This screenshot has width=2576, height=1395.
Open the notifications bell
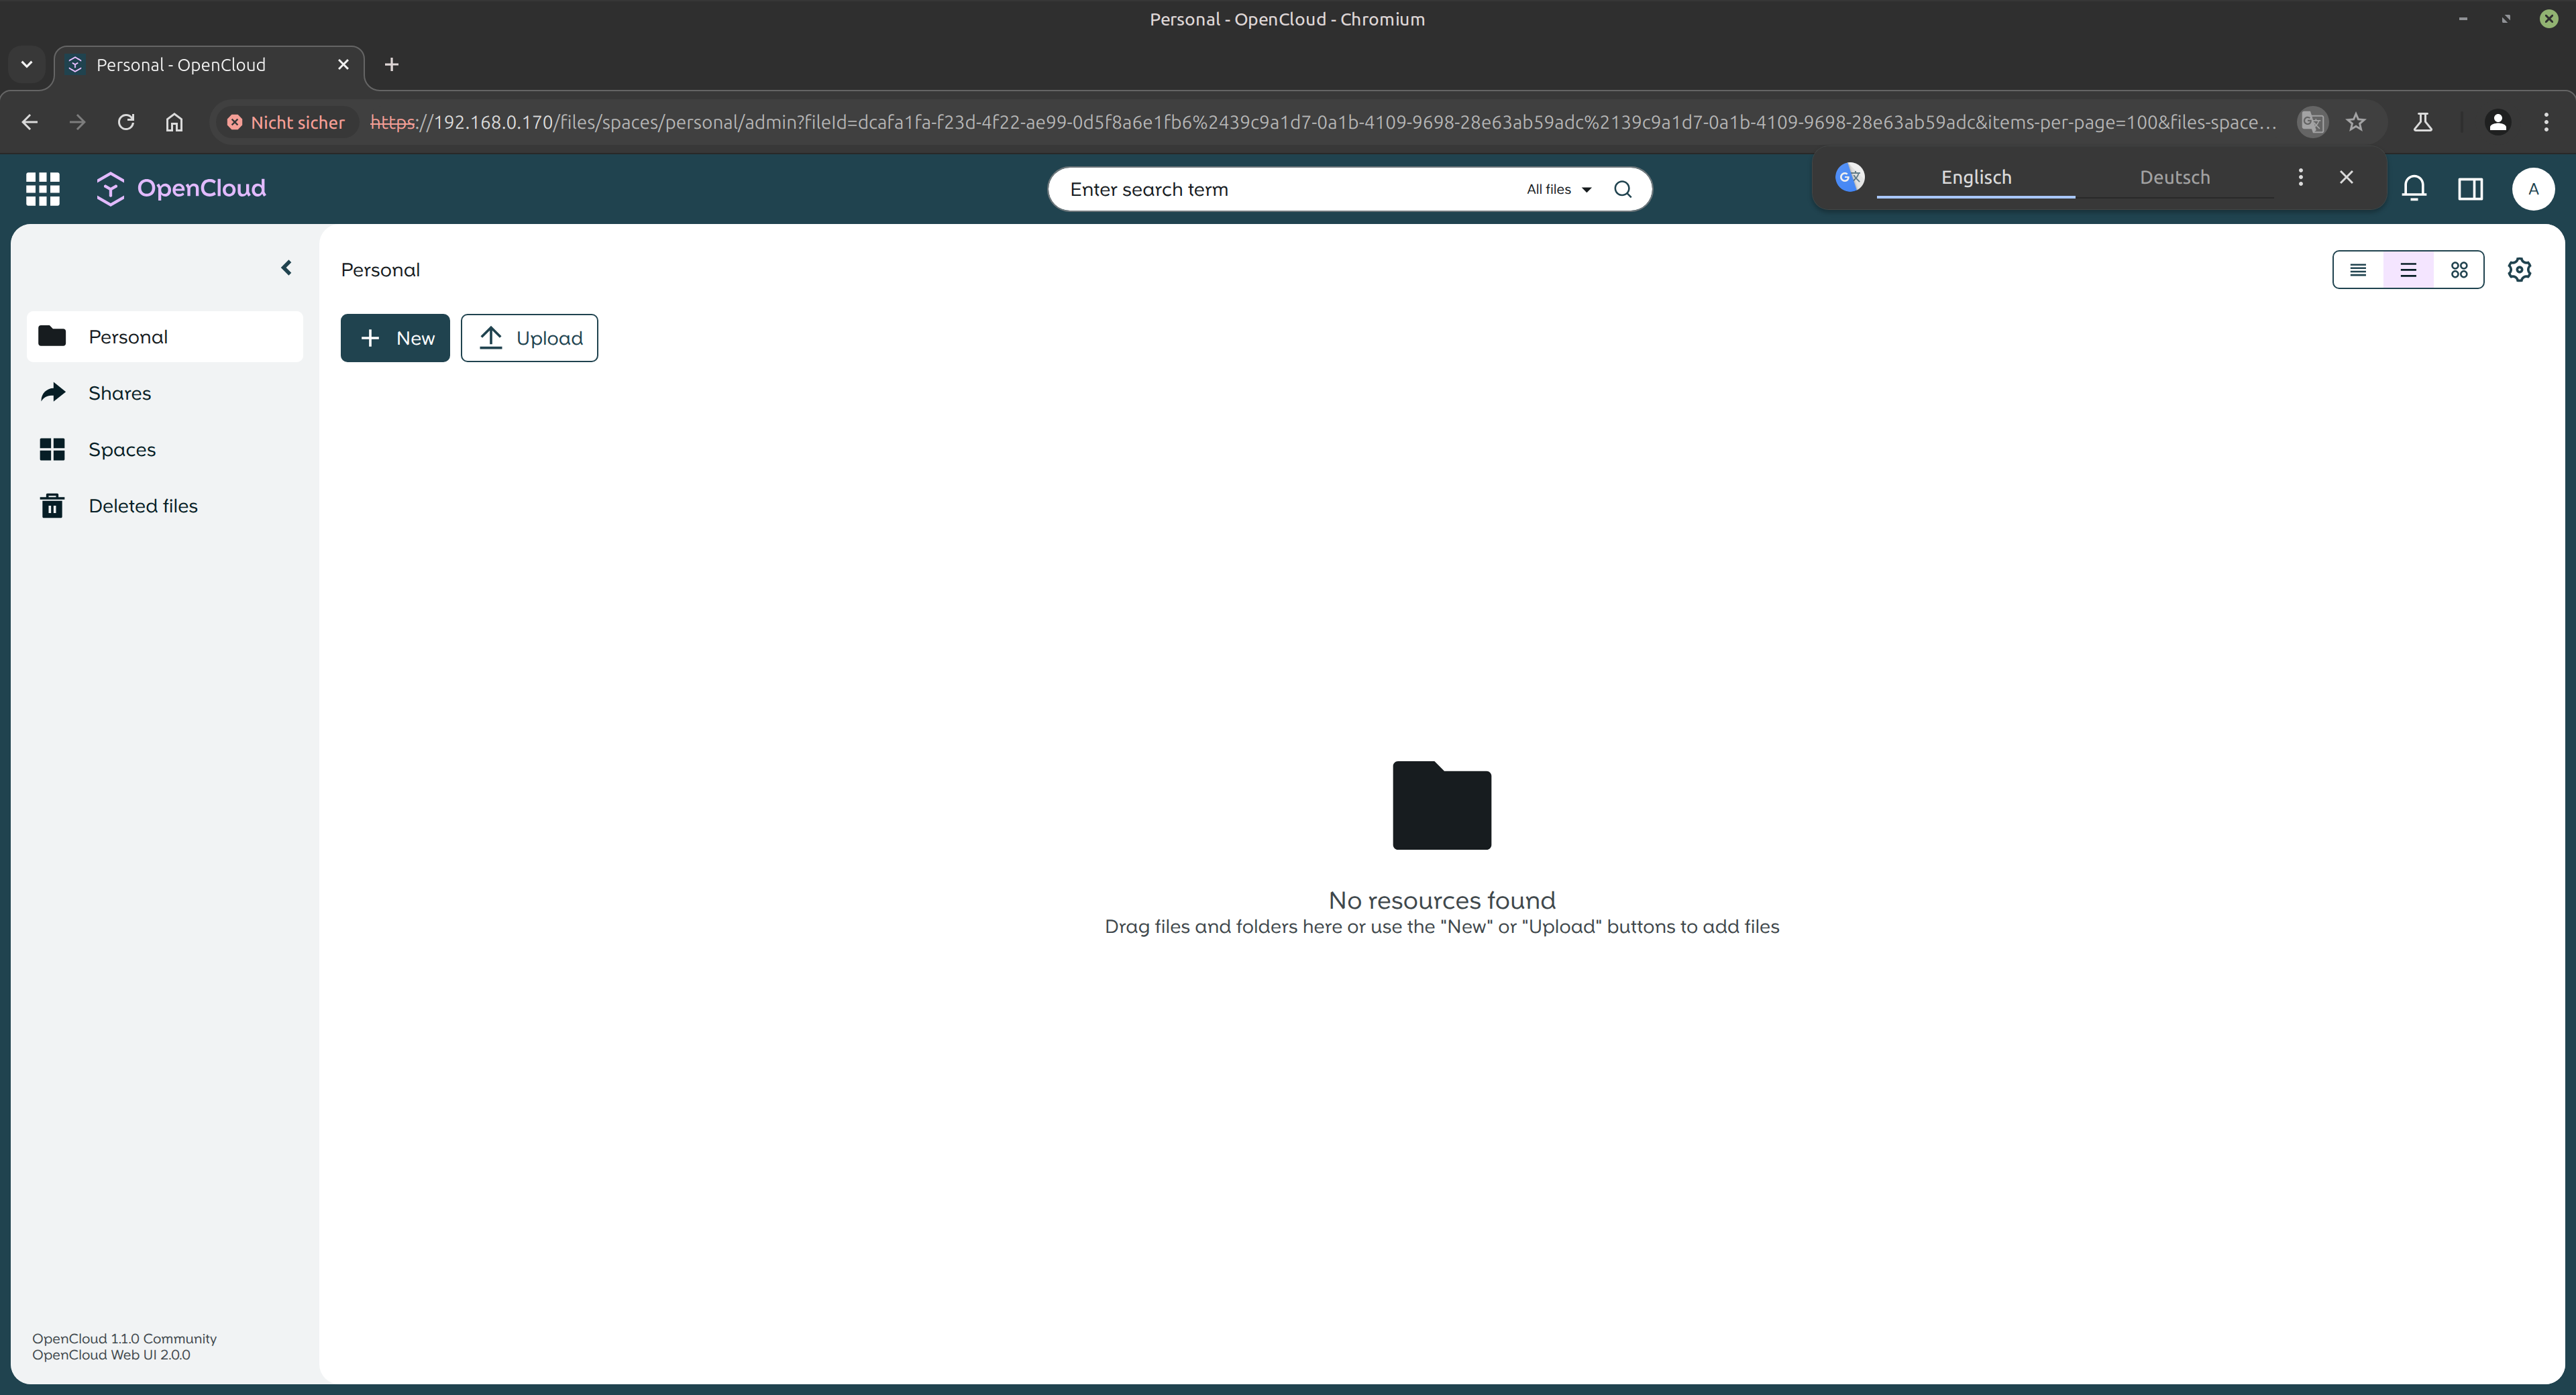tap(2414, 188)
